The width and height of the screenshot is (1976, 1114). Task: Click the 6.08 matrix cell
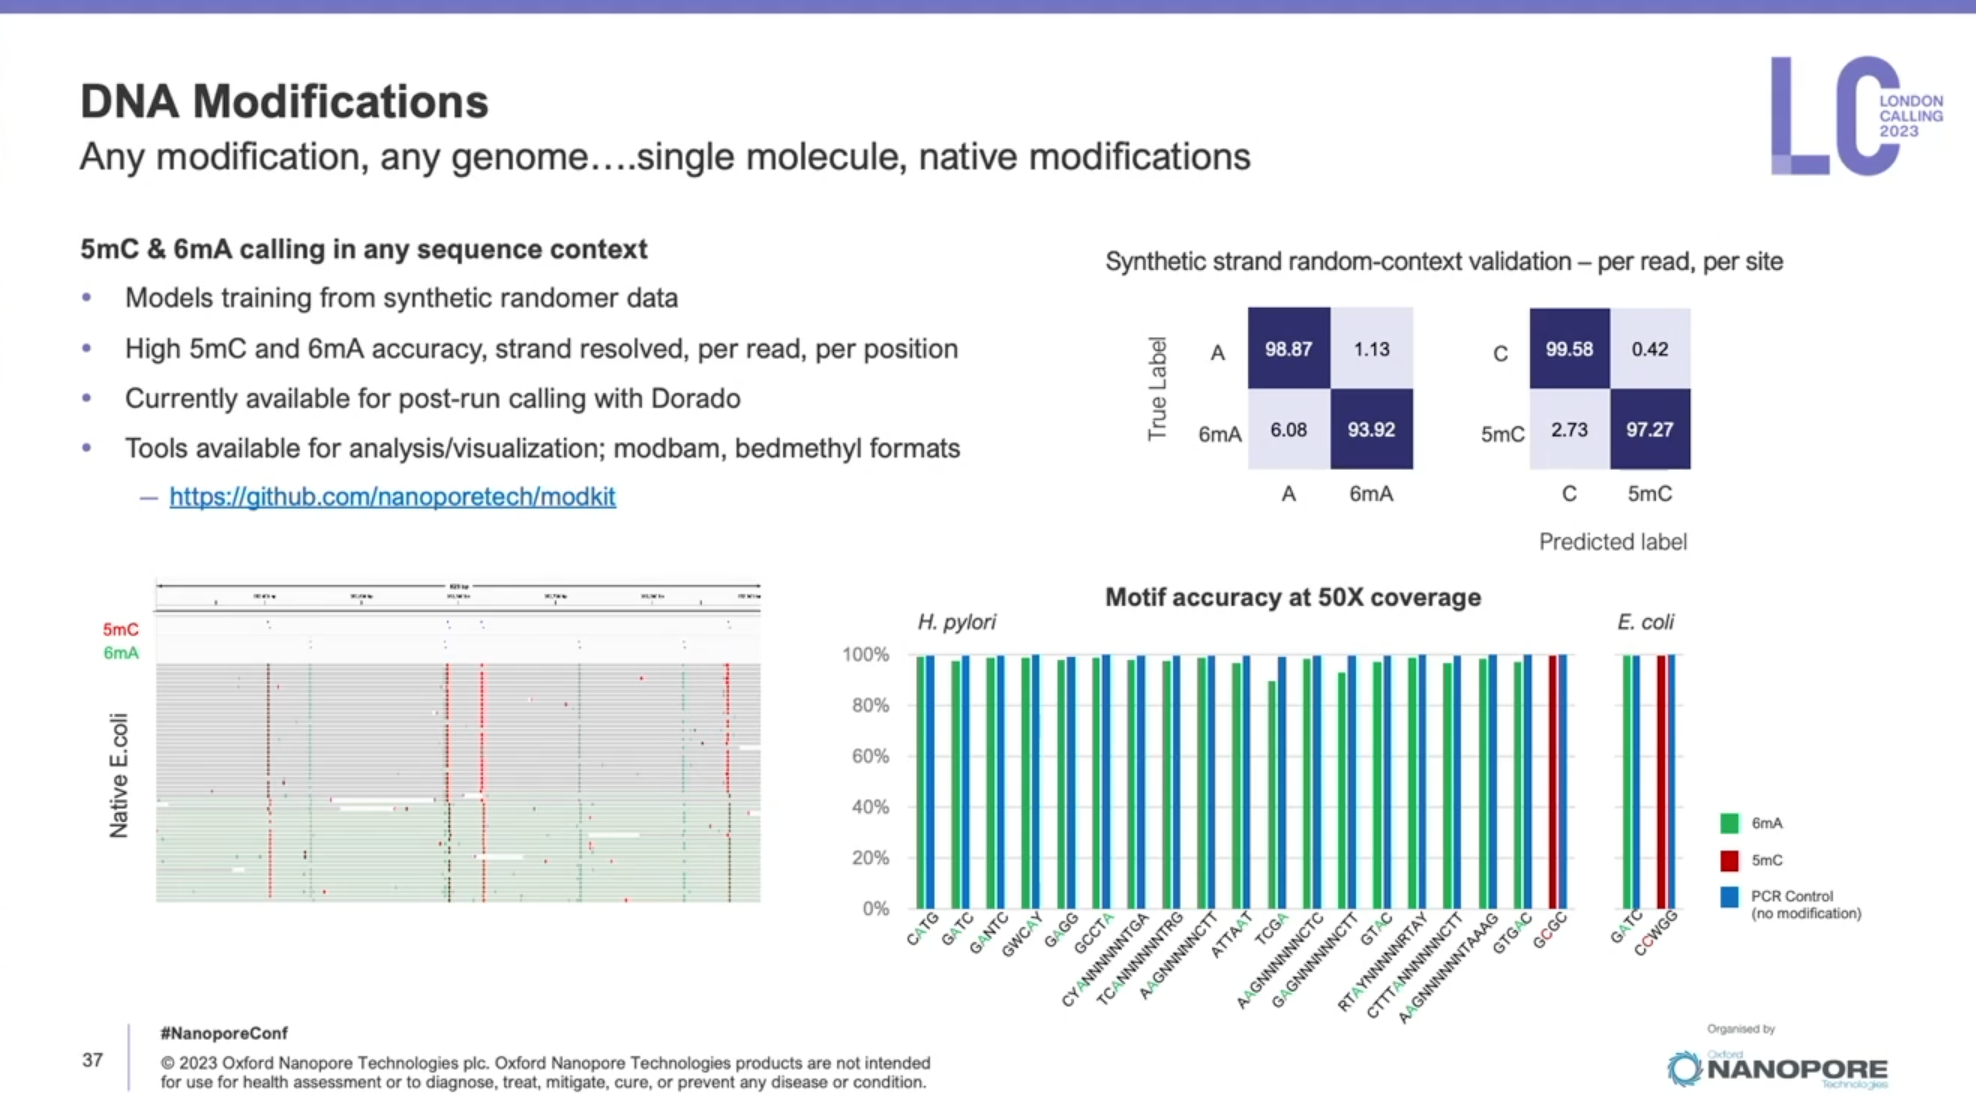1288,429
